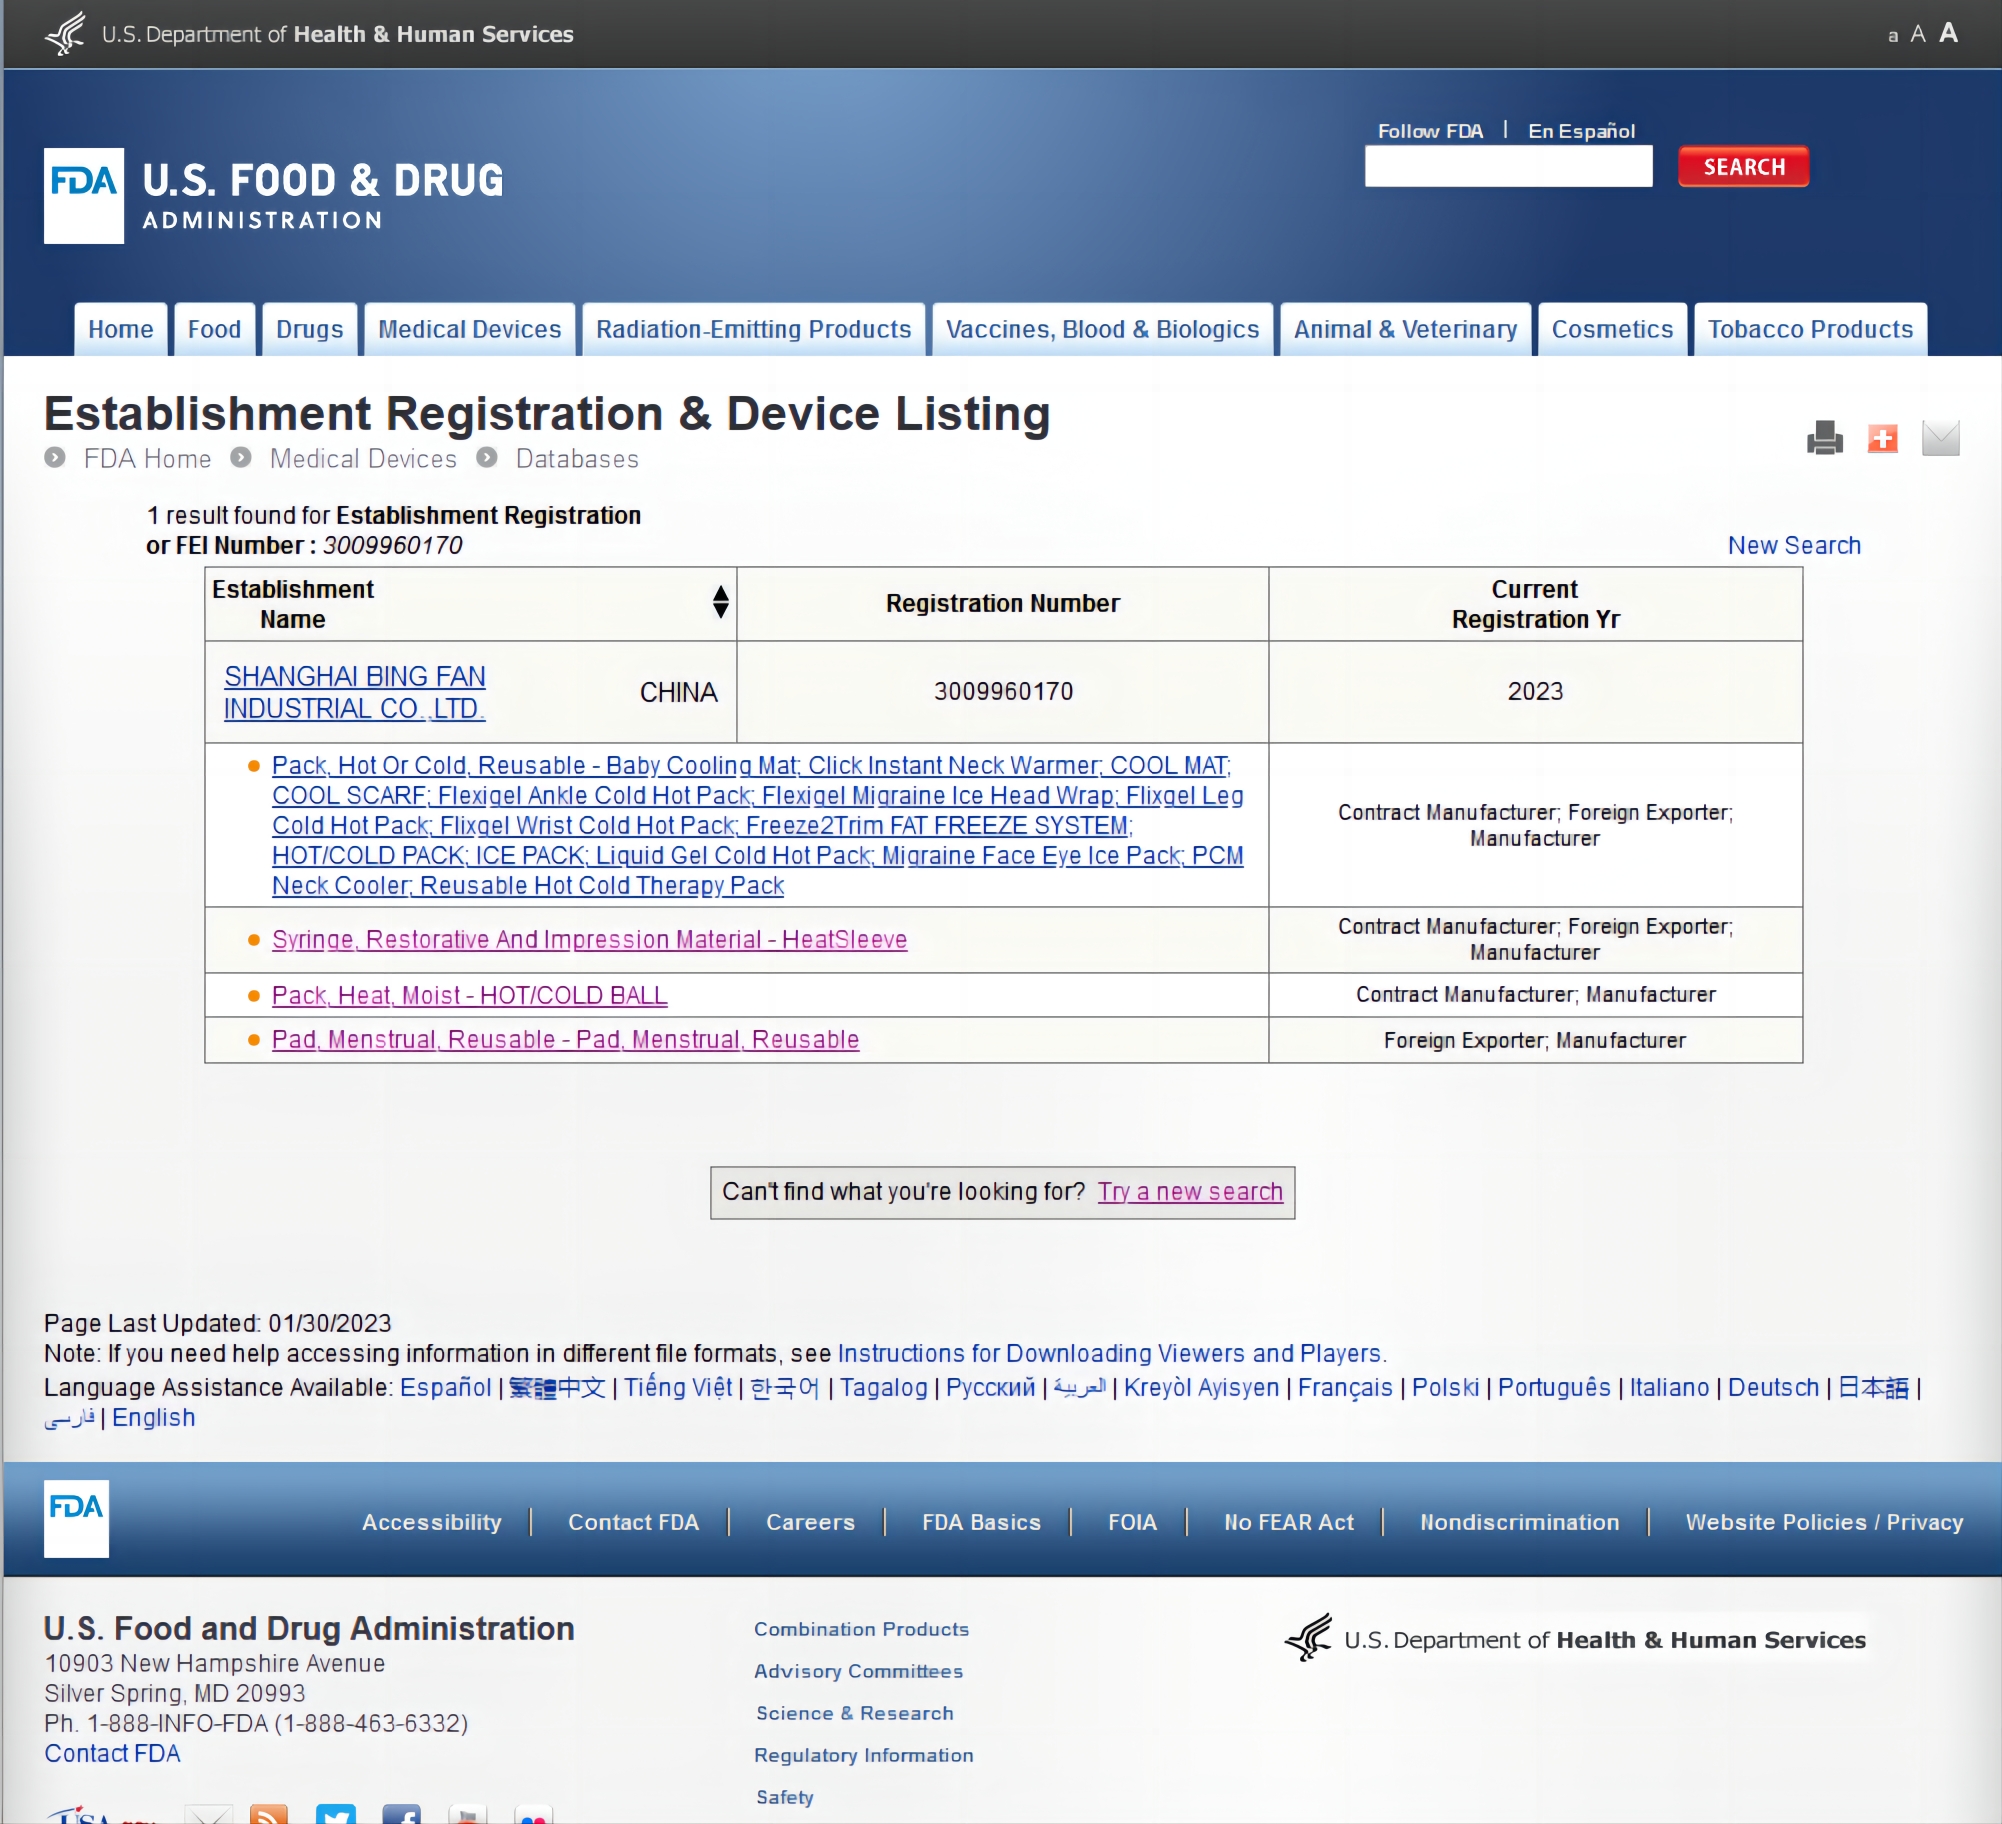Click the red plus share icon
The image size is (2002, 1824).
coord(1882,438)
